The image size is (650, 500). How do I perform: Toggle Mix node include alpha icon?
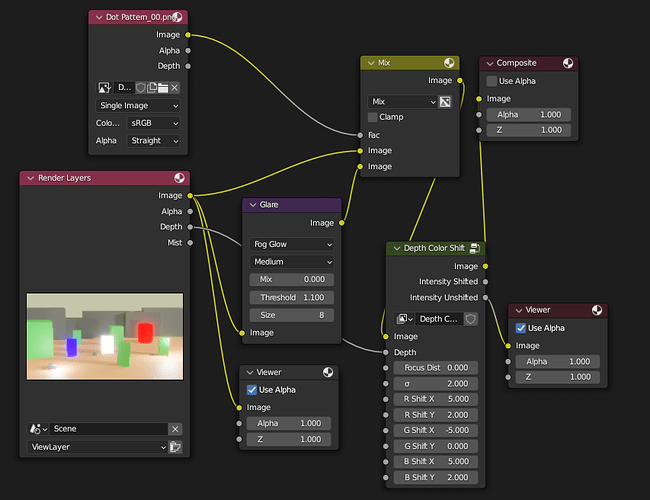[x=445, y=102]
